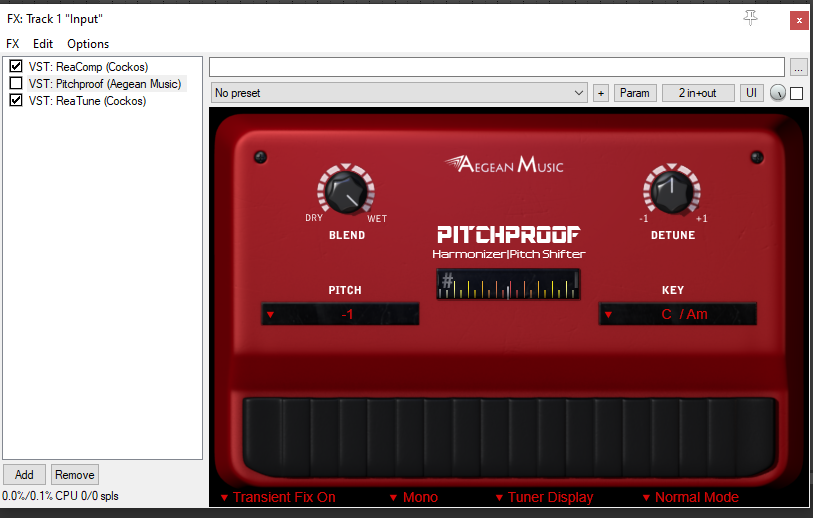
Task: Open the Tuner Display dropdown
Action: point(544,497)
